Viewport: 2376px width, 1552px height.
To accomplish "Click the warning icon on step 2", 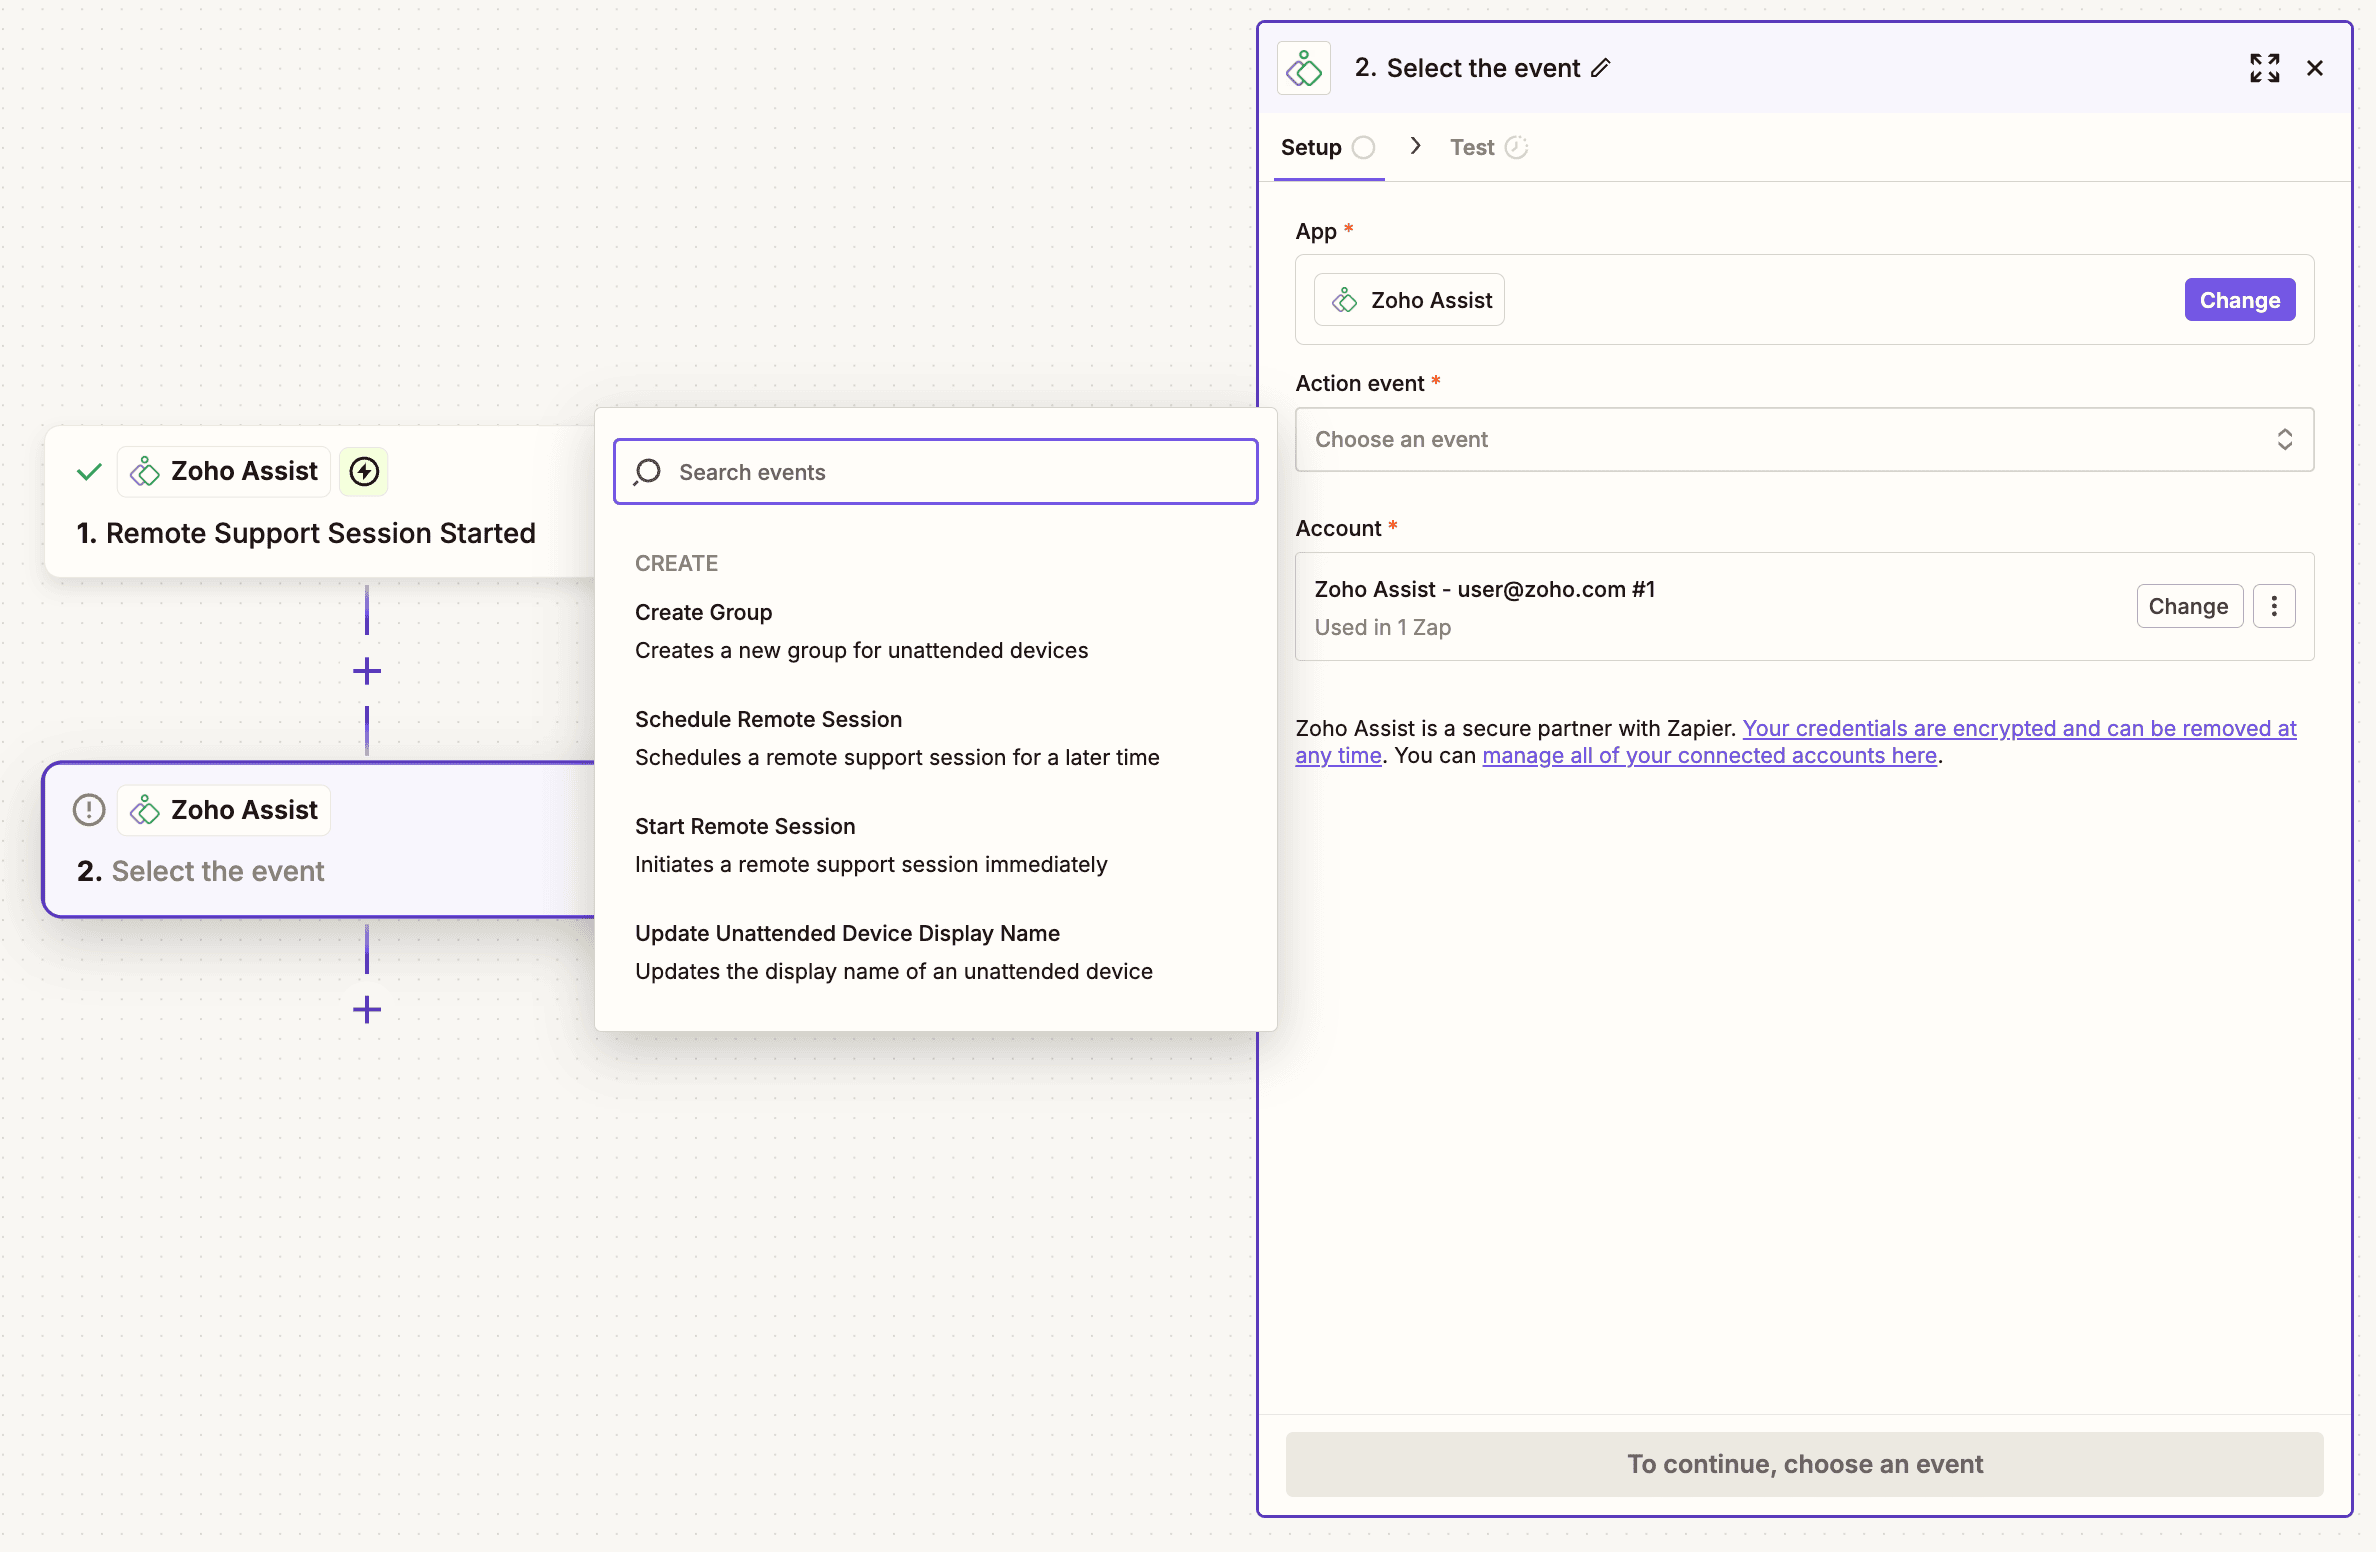I will pyautogui.click(x=89, y=809).
